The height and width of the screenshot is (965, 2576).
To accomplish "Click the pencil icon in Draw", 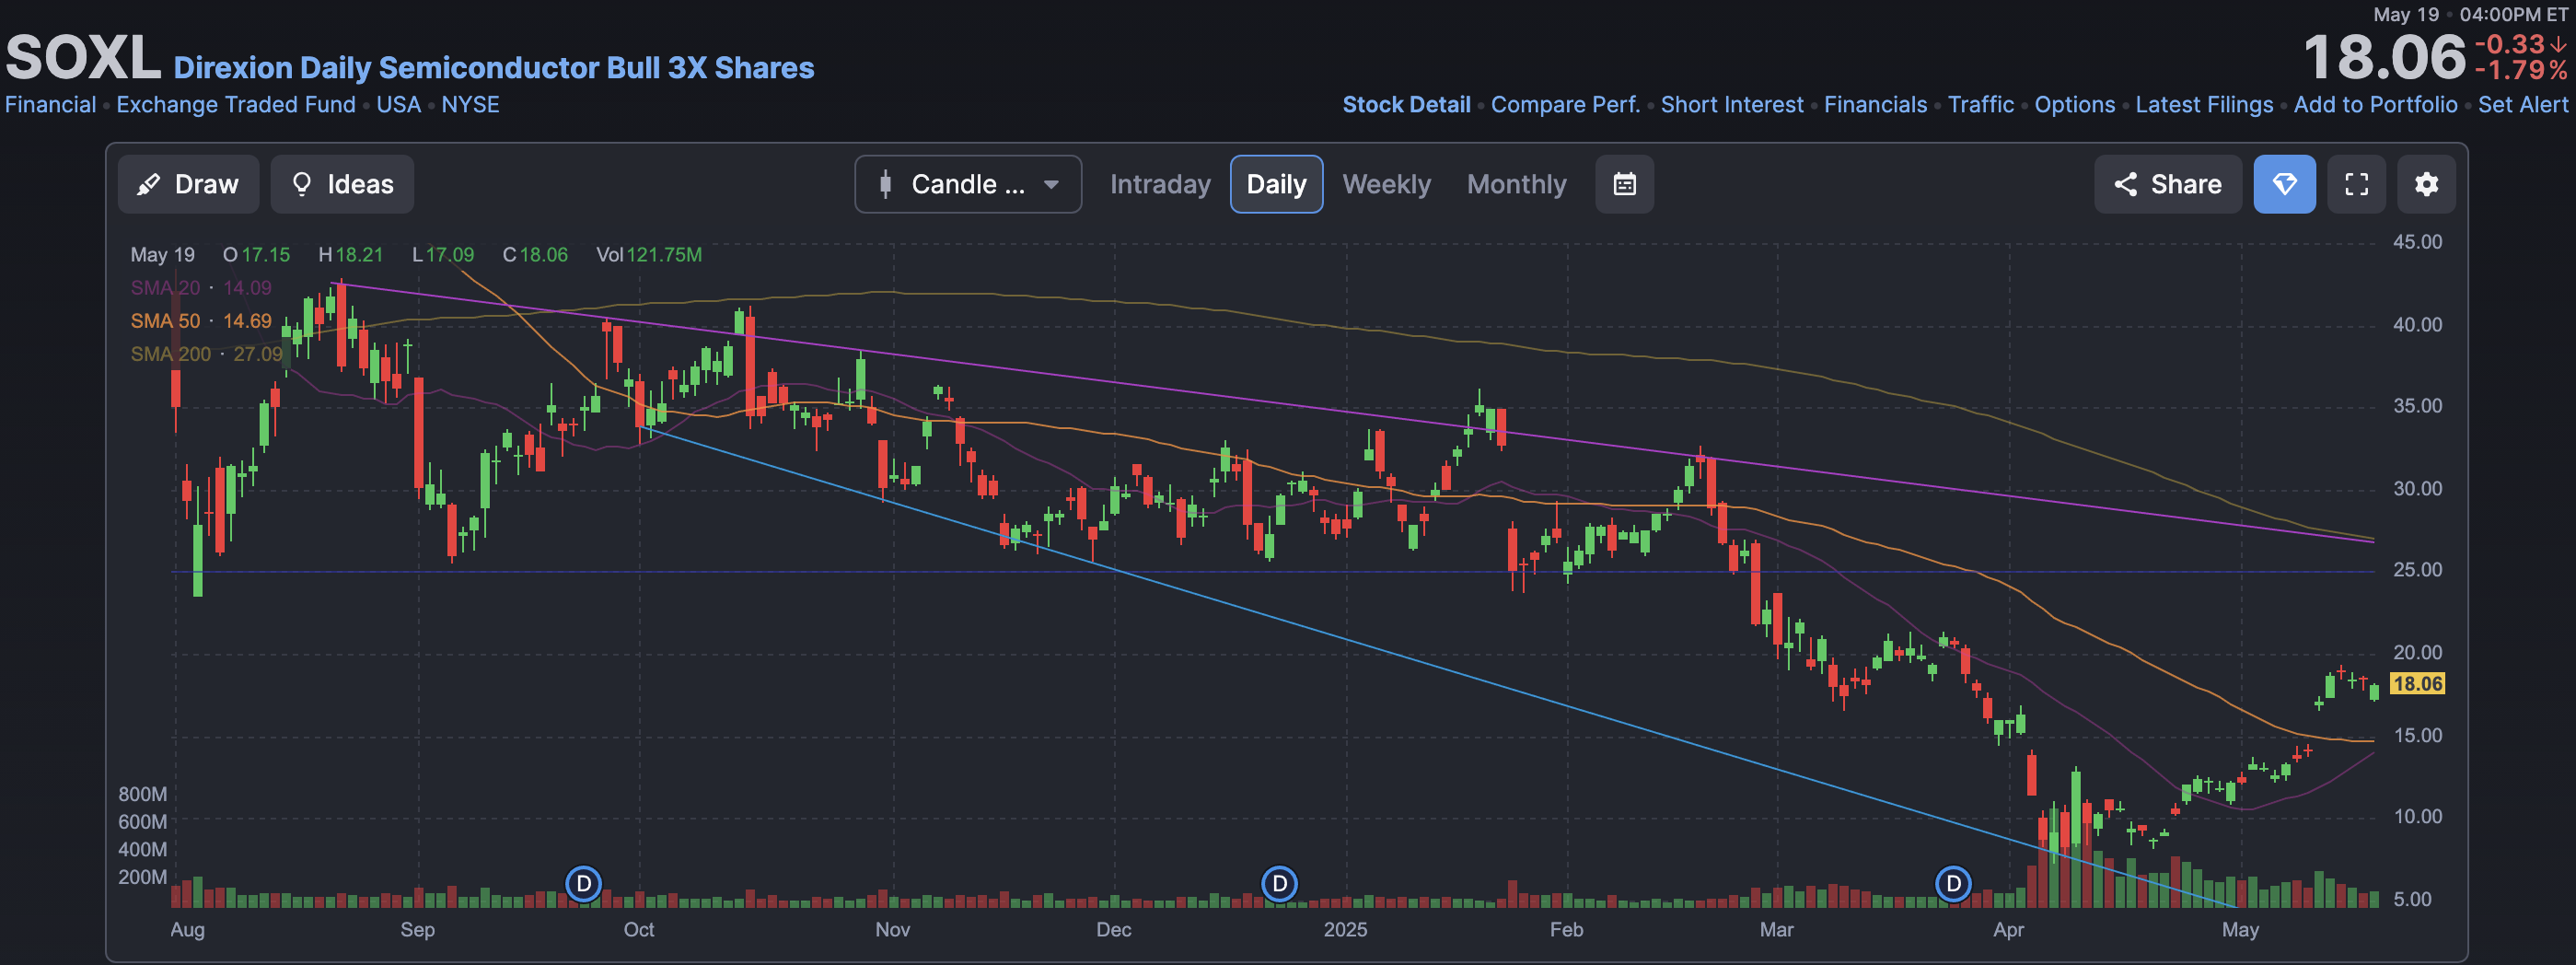I will (x=149, y=184).
